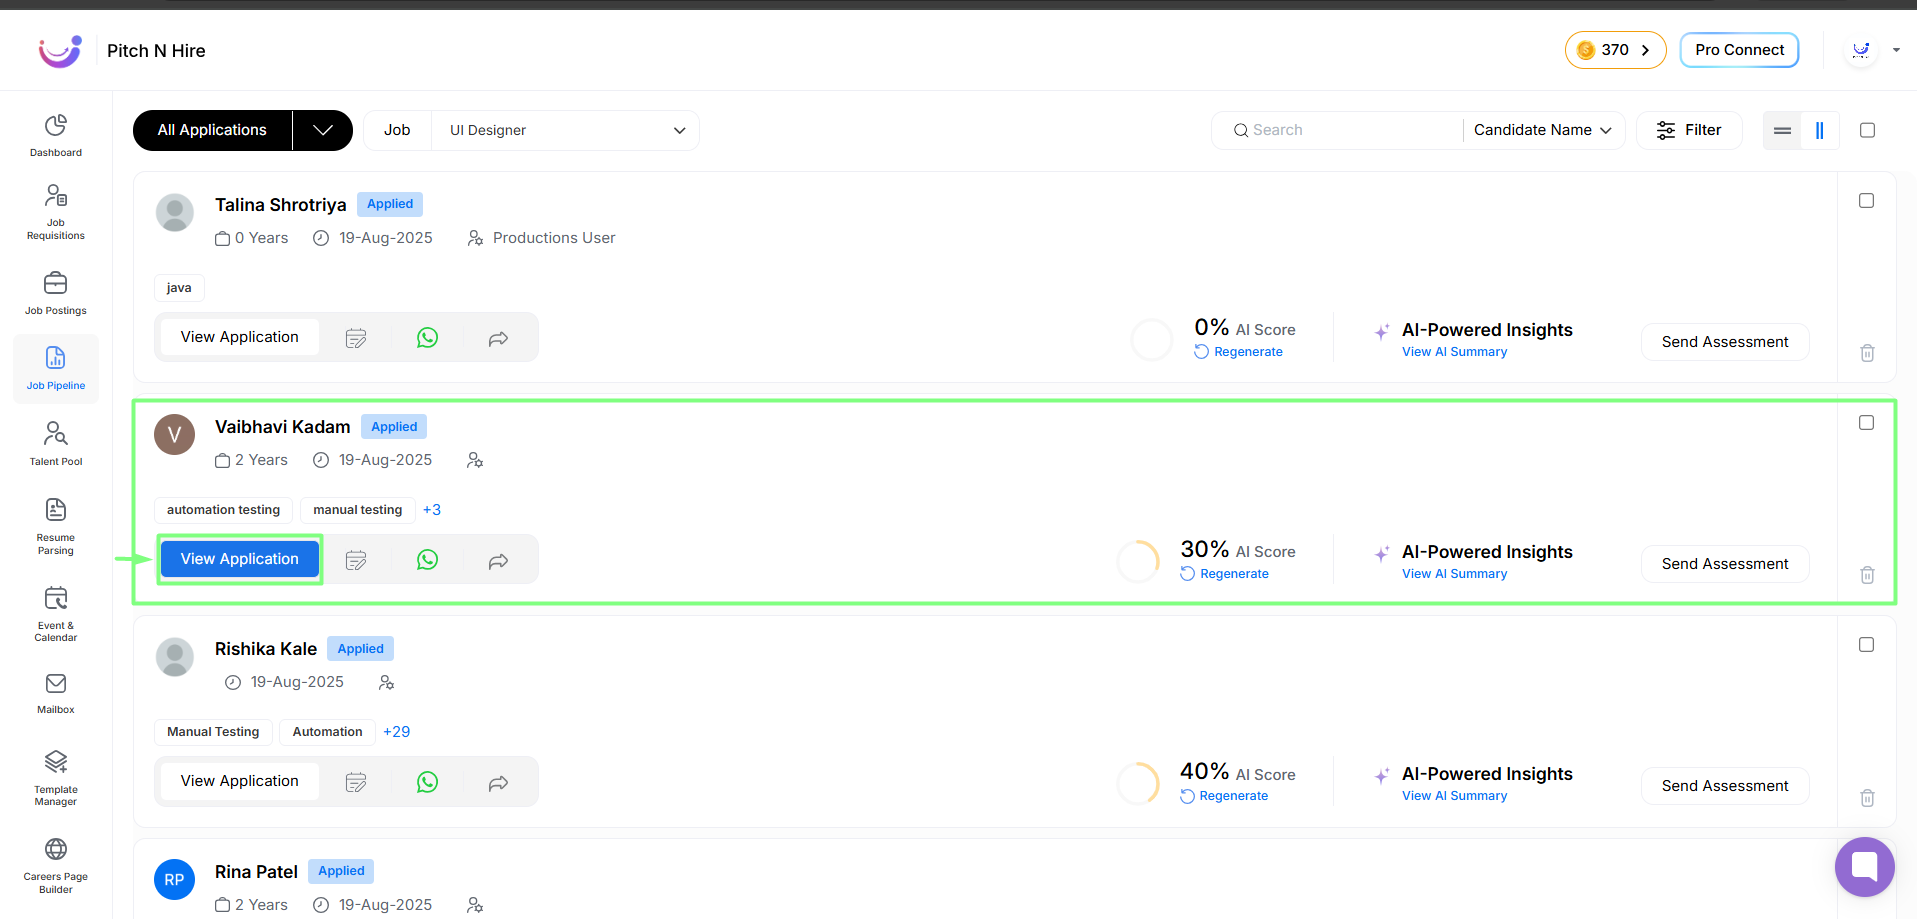Image resolution: width=1917 pixels, height=919 pixels.
Task: Regenerate the 0% AI Score
Action: 1238,352
